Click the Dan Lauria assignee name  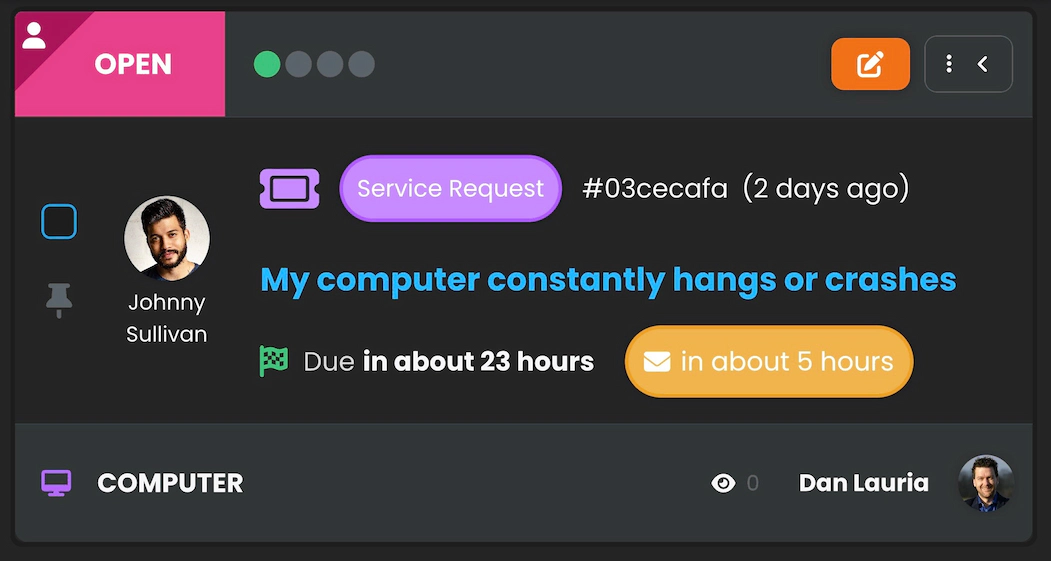pyautogui.click(x=863, y=484)
